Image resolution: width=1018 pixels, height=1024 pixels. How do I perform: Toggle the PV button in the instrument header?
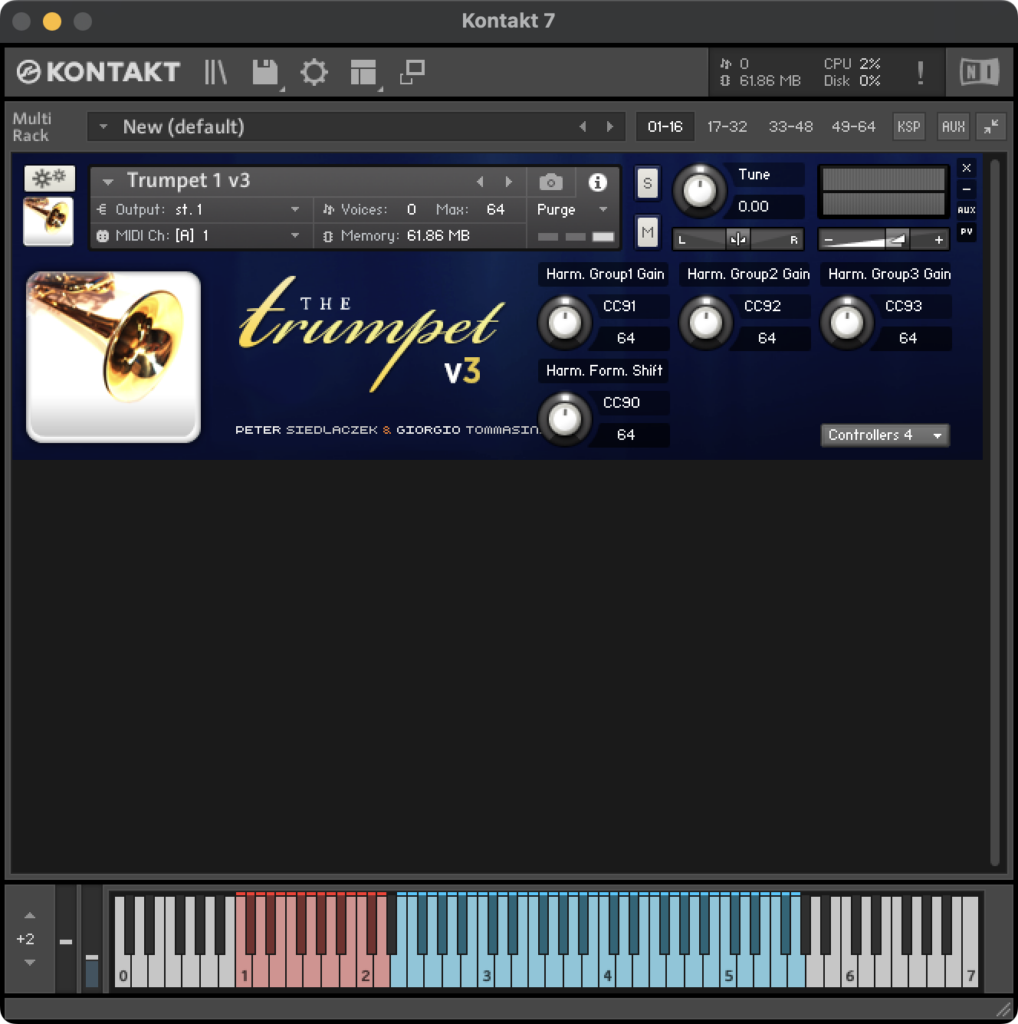coord(966,231)
